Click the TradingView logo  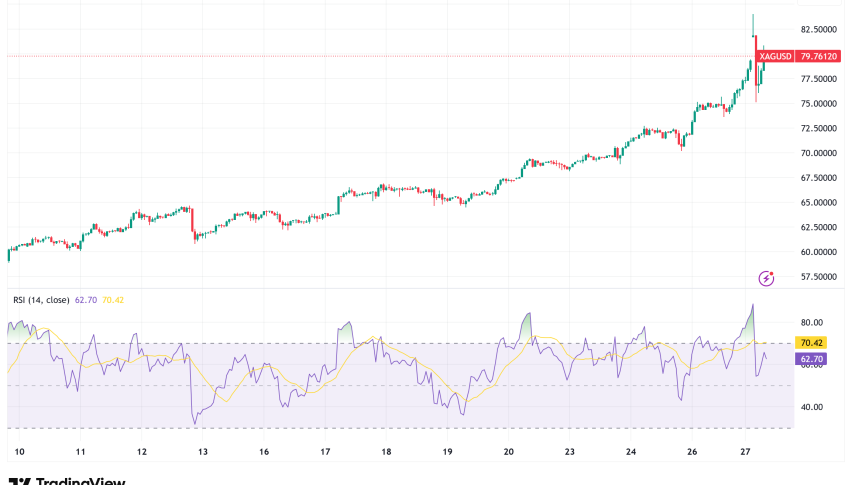click(66, 480)
